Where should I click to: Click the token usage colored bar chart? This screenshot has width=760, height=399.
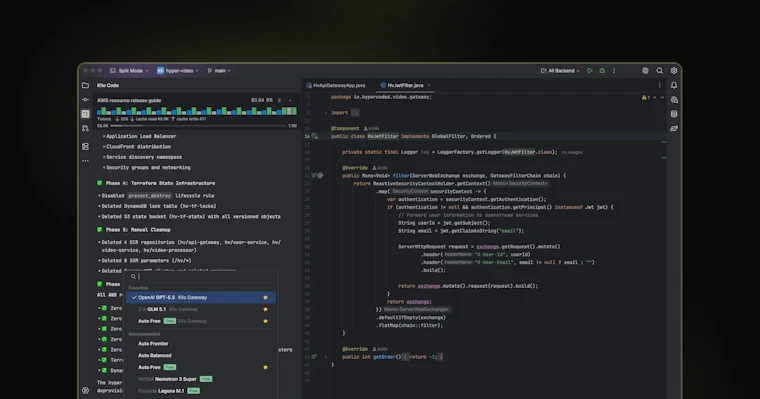pyautogui.click(x=197, y=111)
